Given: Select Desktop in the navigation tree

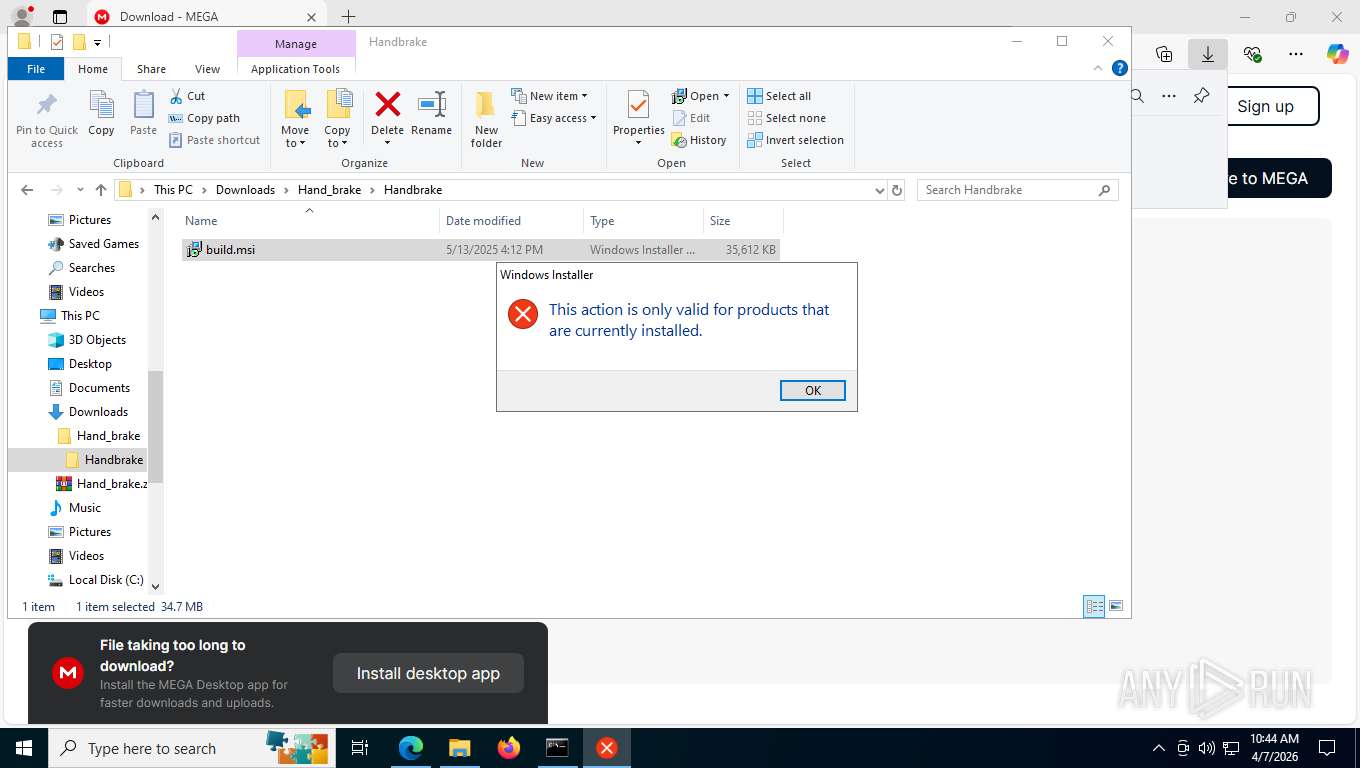Looking at the screenshot, I should pos(90,364).
